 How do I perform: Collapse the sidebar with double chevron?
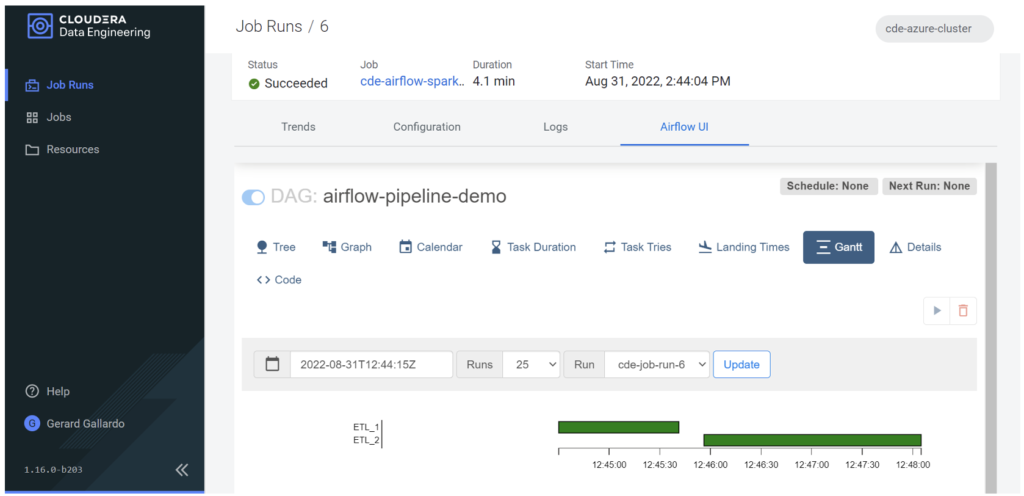tap(182, 470)
